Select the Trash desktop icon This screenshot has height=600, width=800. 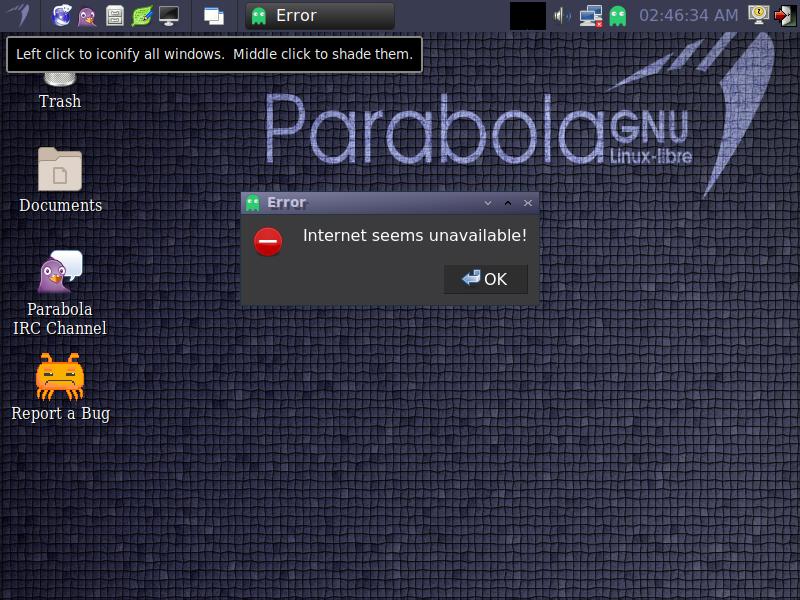point(60,91)
